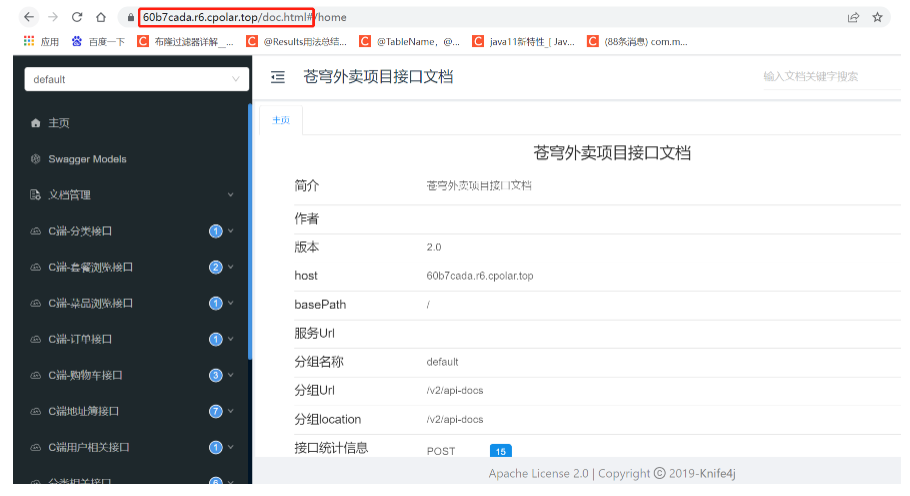Click badge 2 on C端-套餐浏览接口

point(216,267)
